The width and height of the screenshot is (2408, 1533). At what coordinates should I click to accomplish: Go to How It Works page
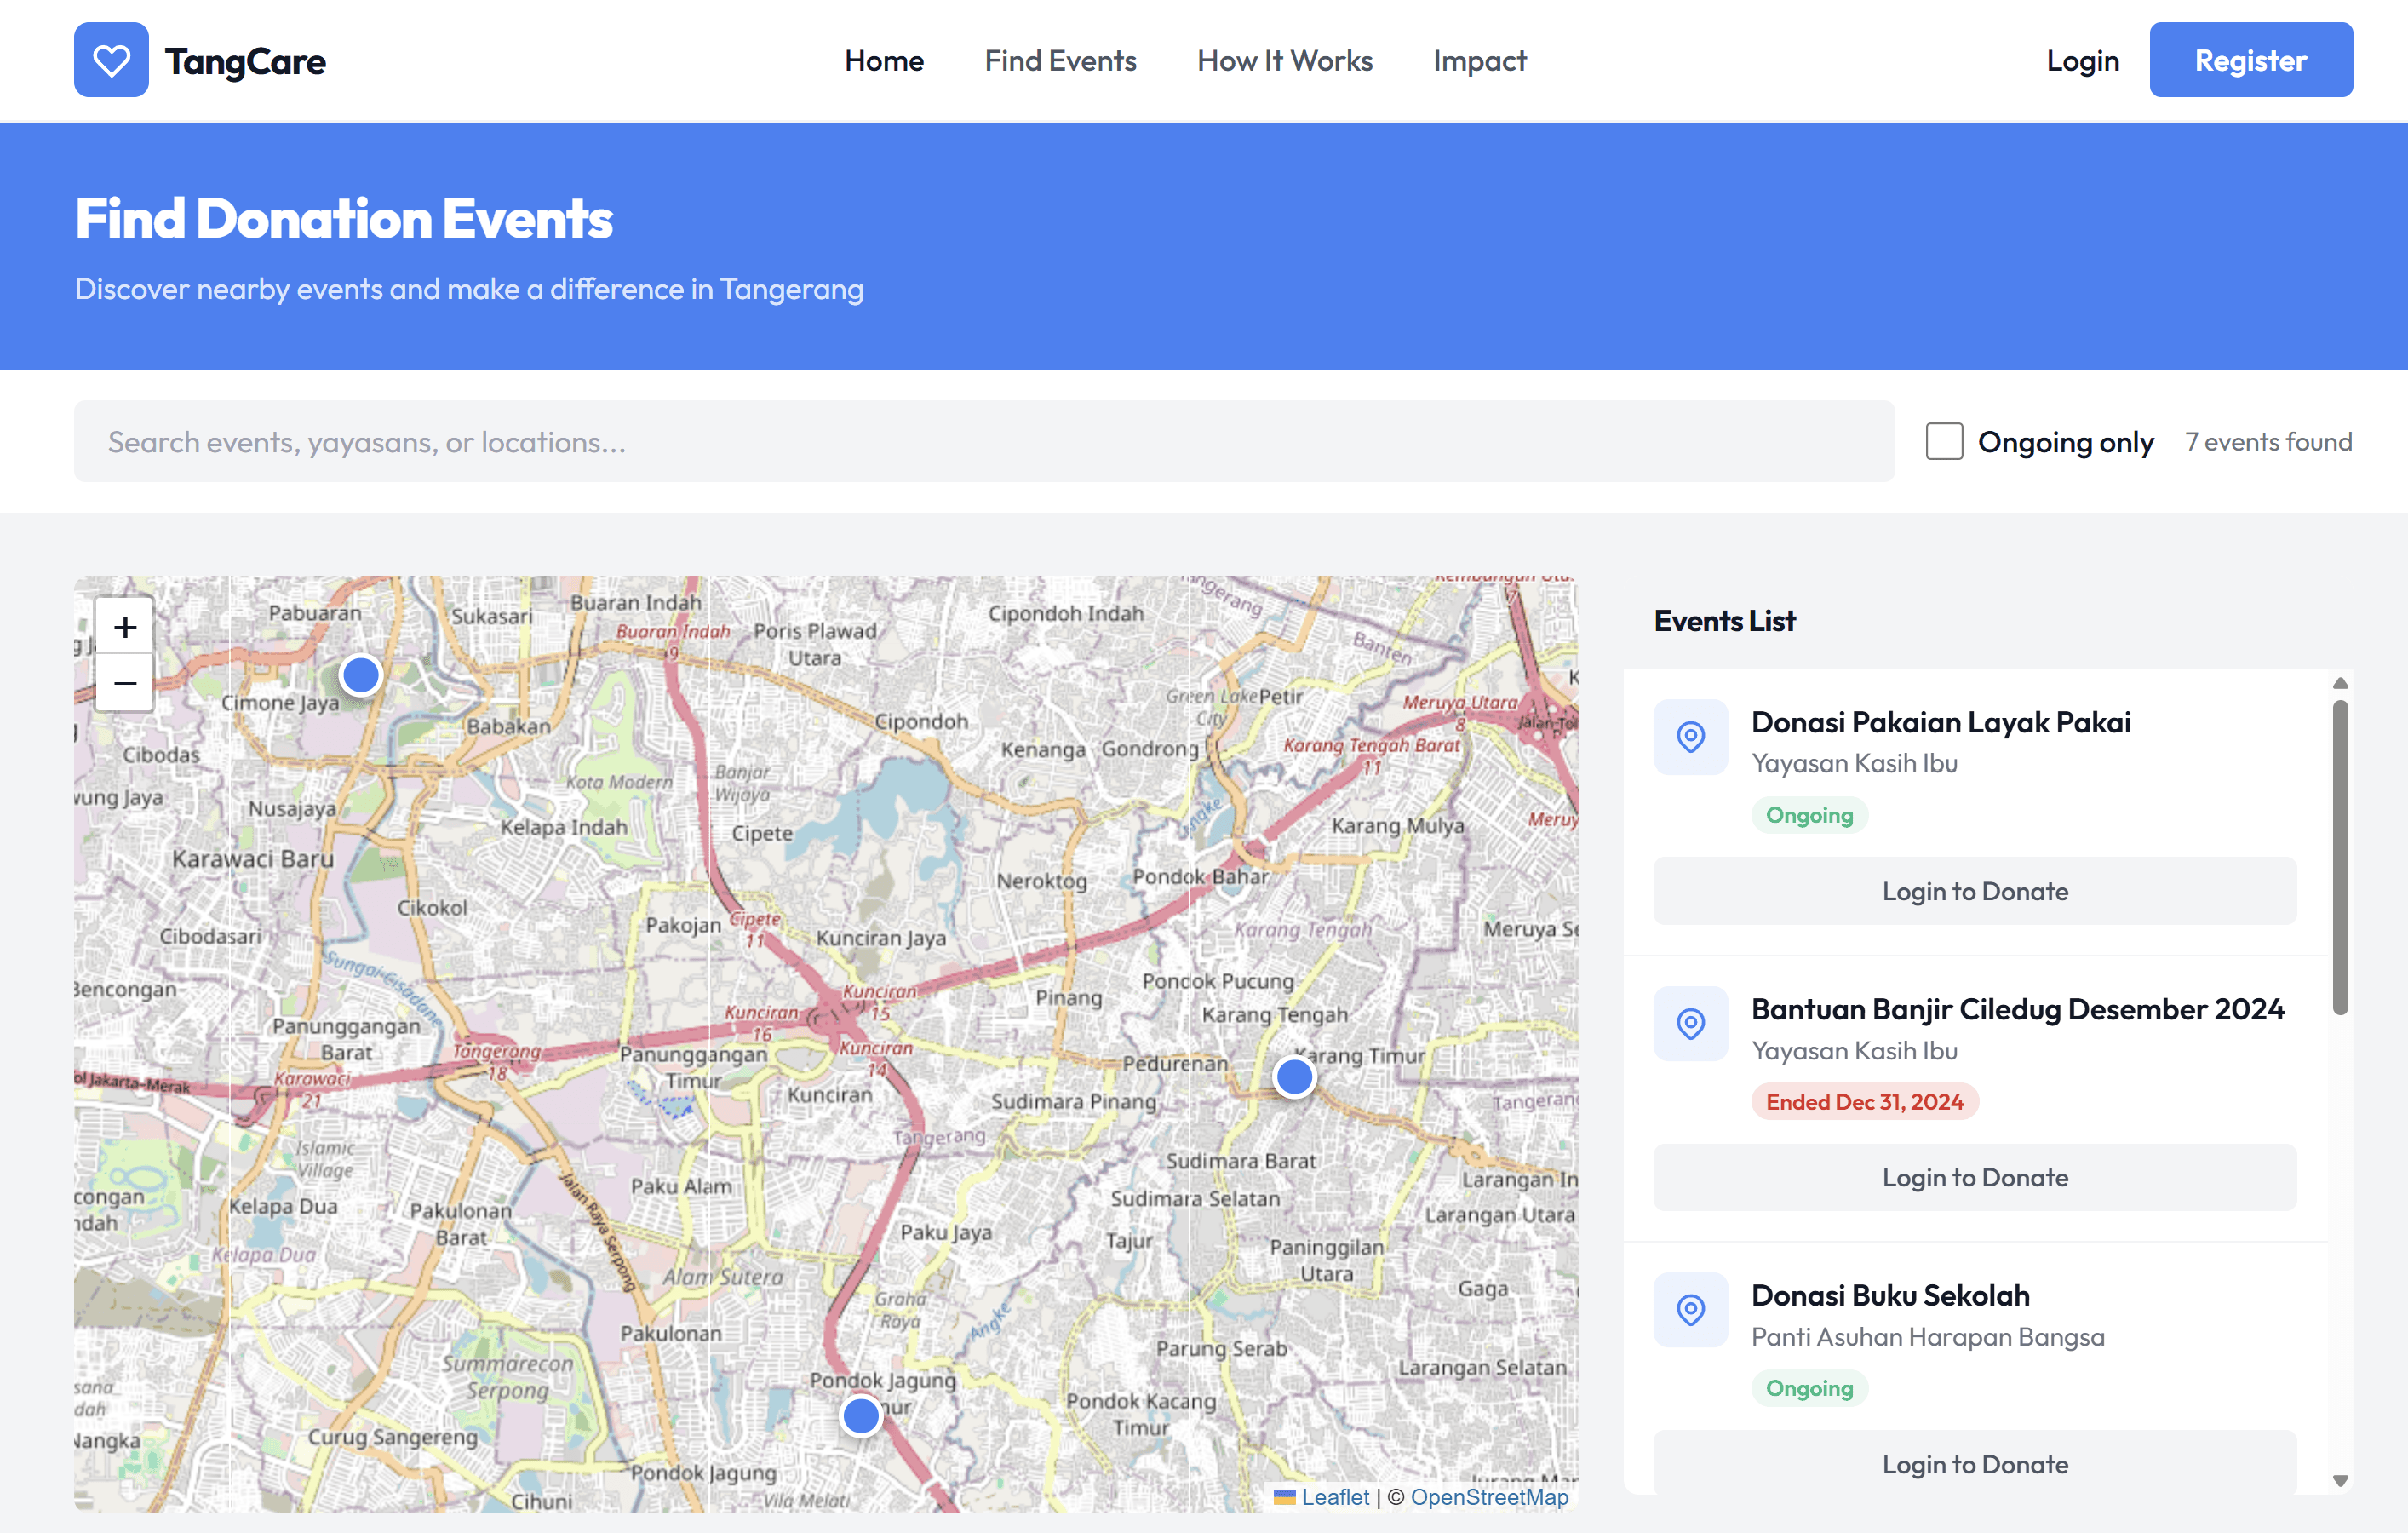point(1284,61)
